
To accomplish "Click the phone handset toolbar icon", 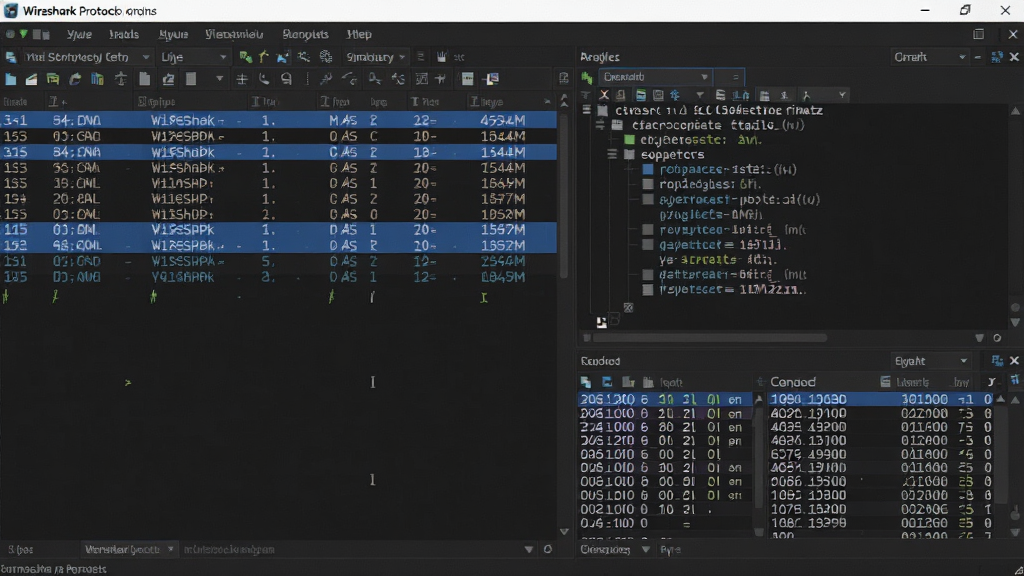I will [264, 79].
